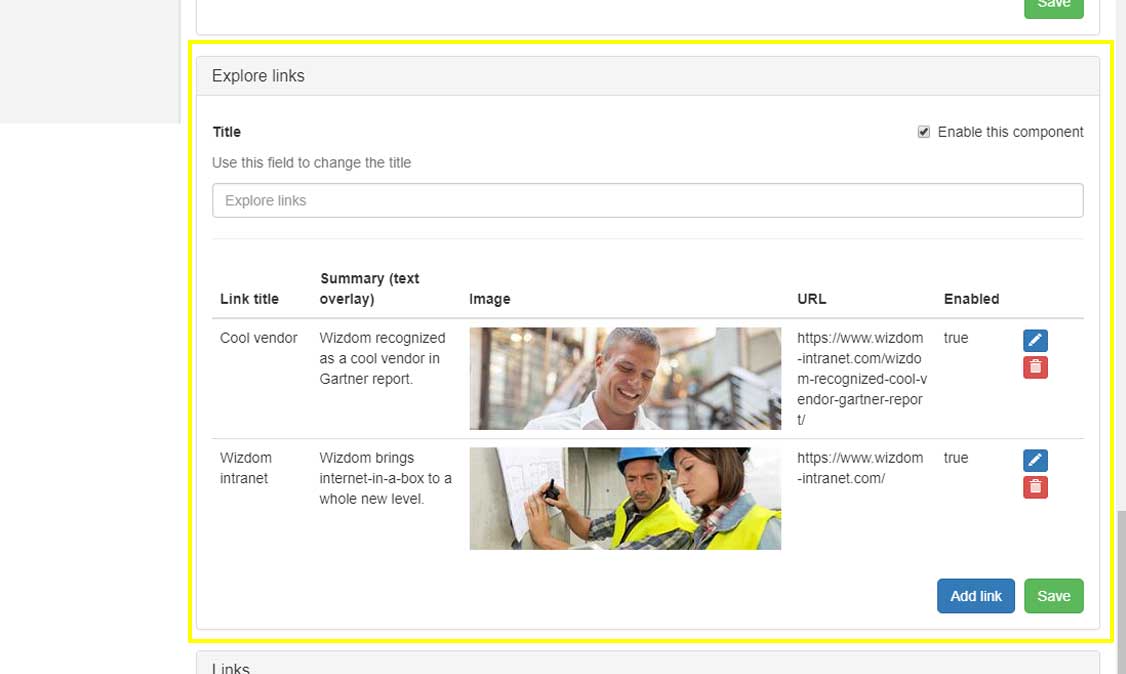Click 'Use this field to change the title' hint
The image size is (1126, 674).
pos(312,163)
